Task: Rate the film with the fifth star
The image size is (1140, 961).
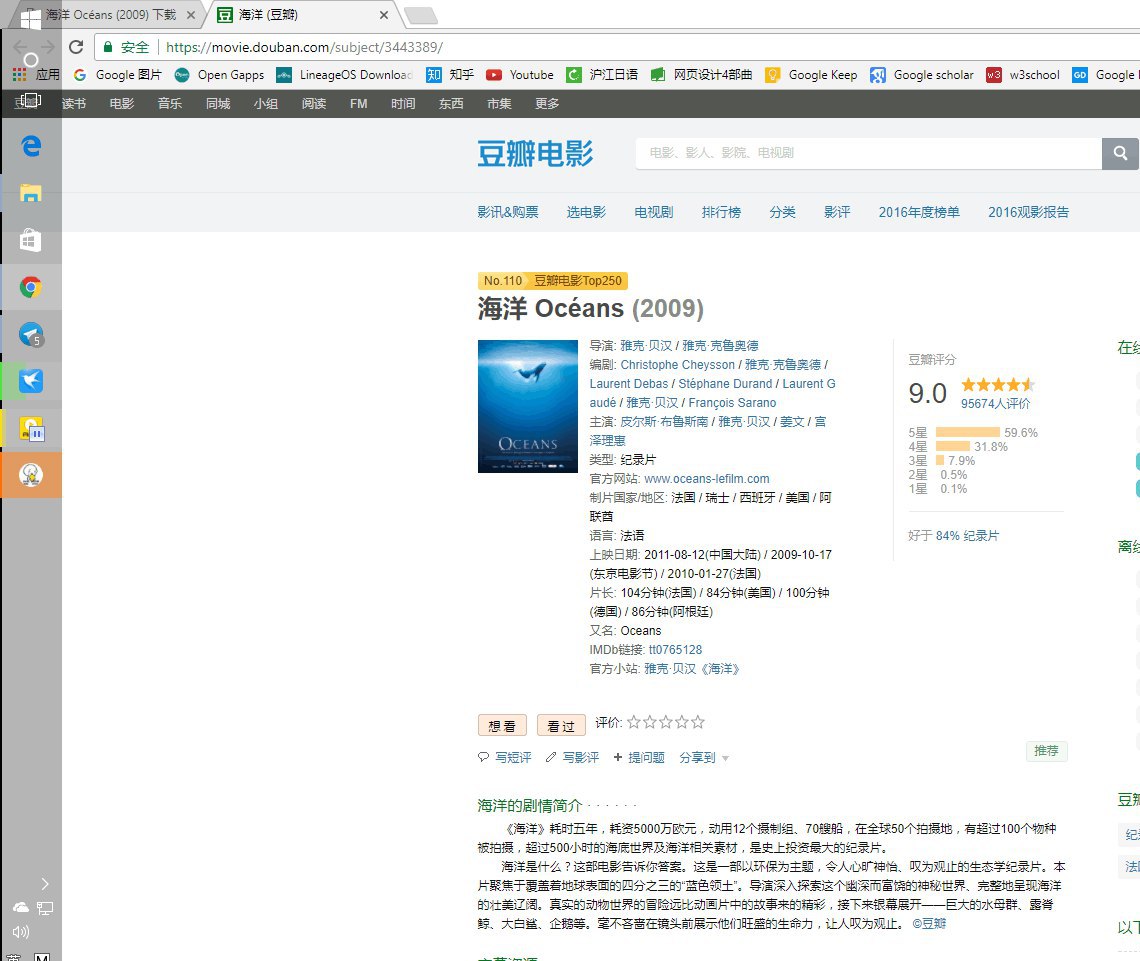Action: pos(698,722)
